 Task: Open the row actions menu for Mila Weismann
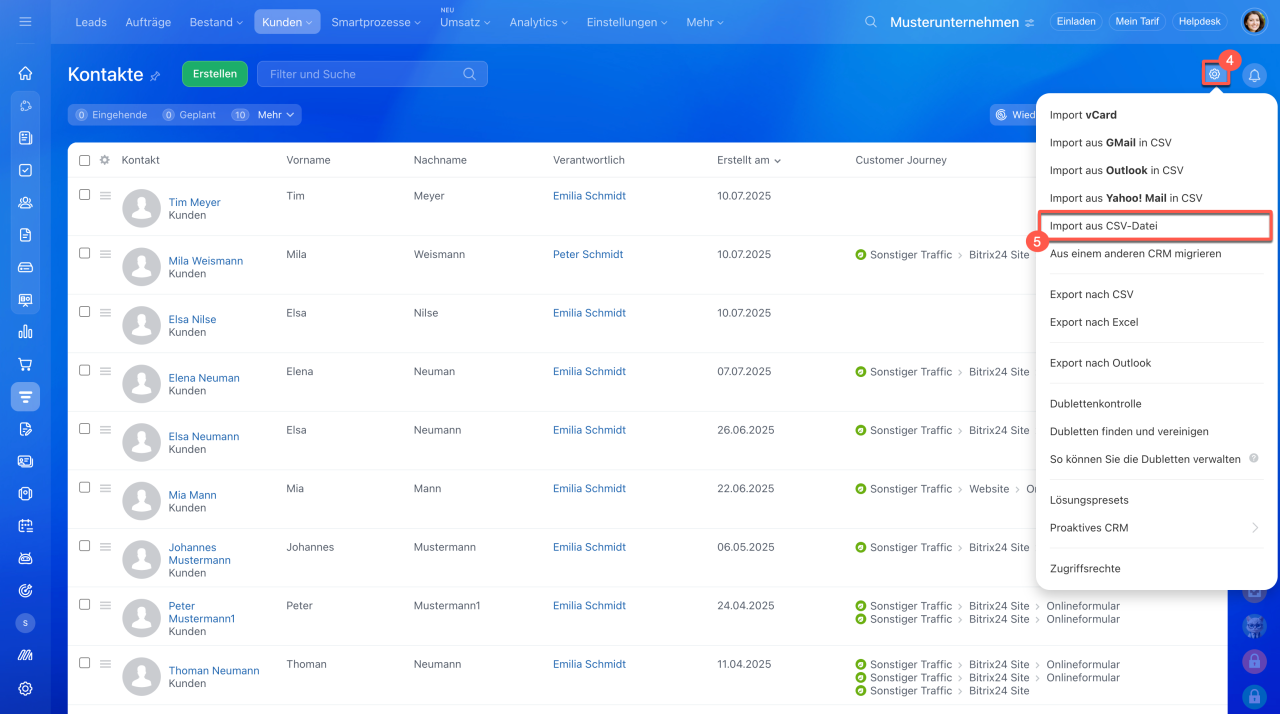point(105,254)
